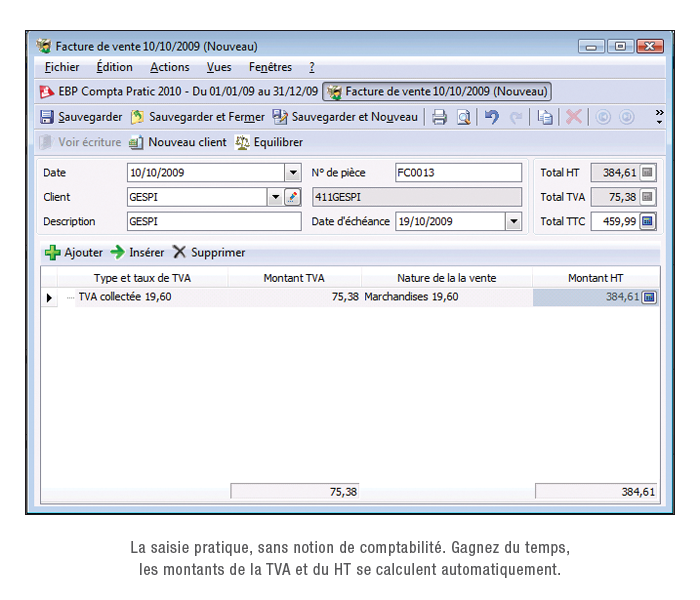Click the edit client pencil icon

click(292, 197)
